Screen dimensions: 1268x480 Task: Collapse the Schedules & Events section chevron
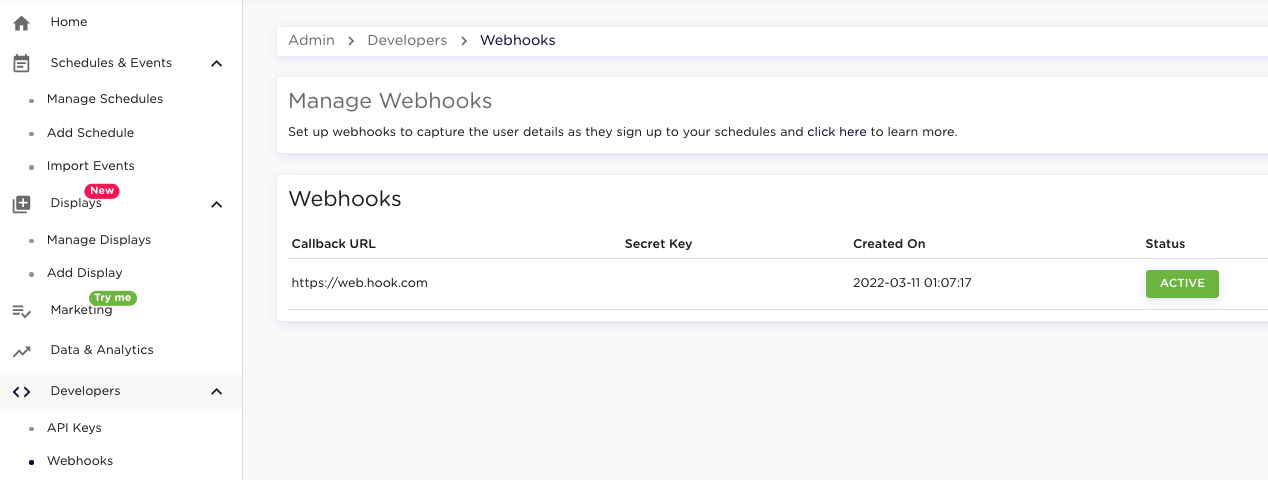216,63
